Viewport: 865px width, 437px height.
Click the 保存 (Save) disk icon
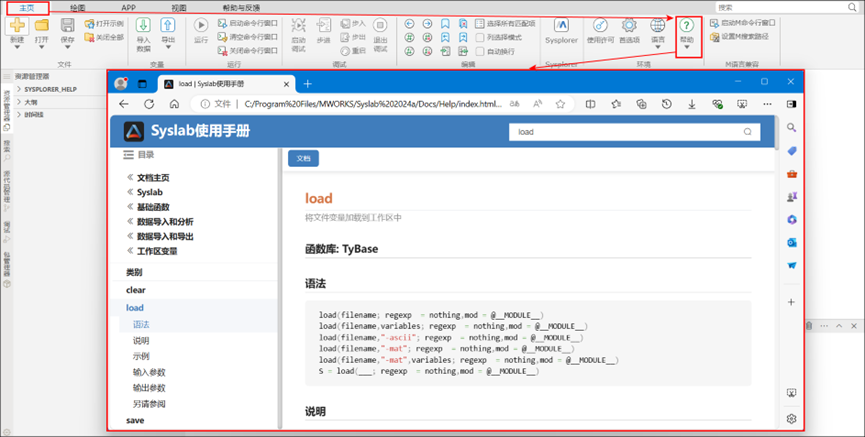(67, 25)
